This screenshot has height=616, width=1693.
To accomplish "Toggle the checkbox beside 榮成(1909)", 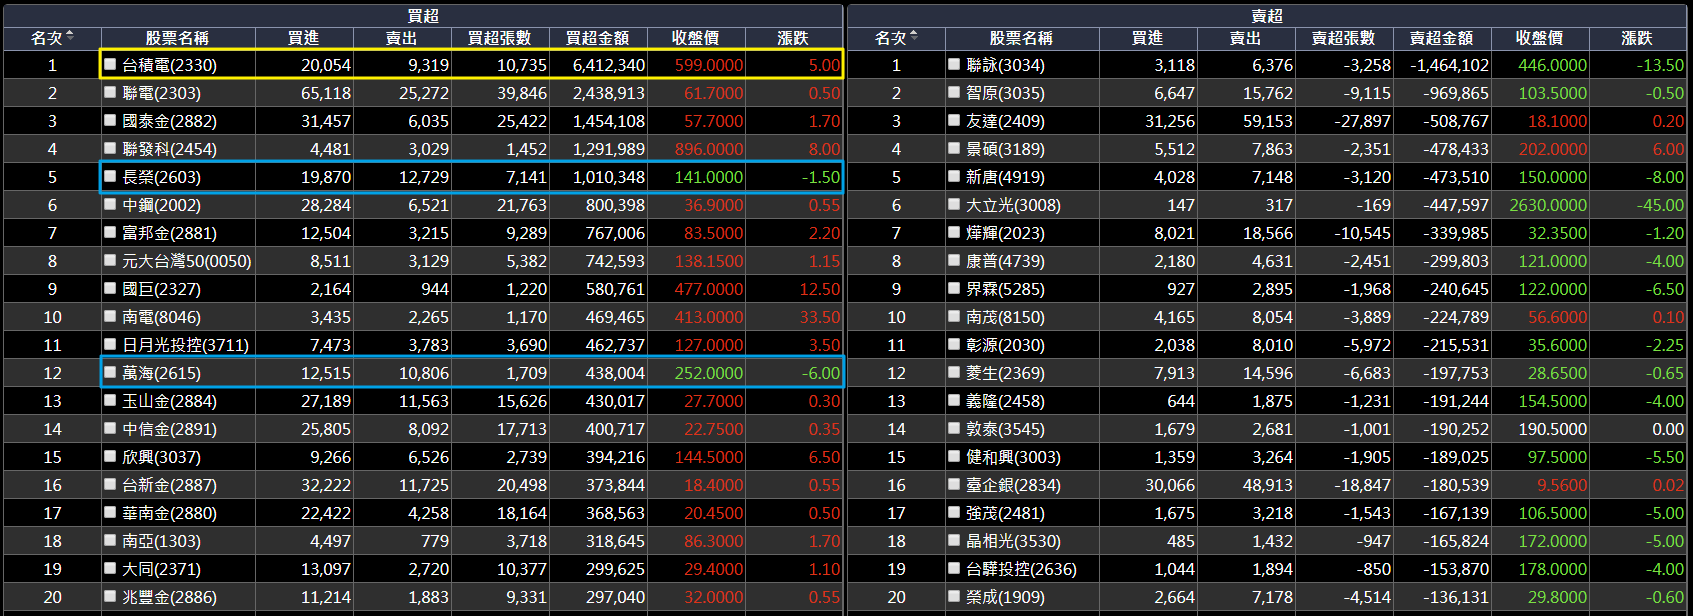I will click(954, 596).
